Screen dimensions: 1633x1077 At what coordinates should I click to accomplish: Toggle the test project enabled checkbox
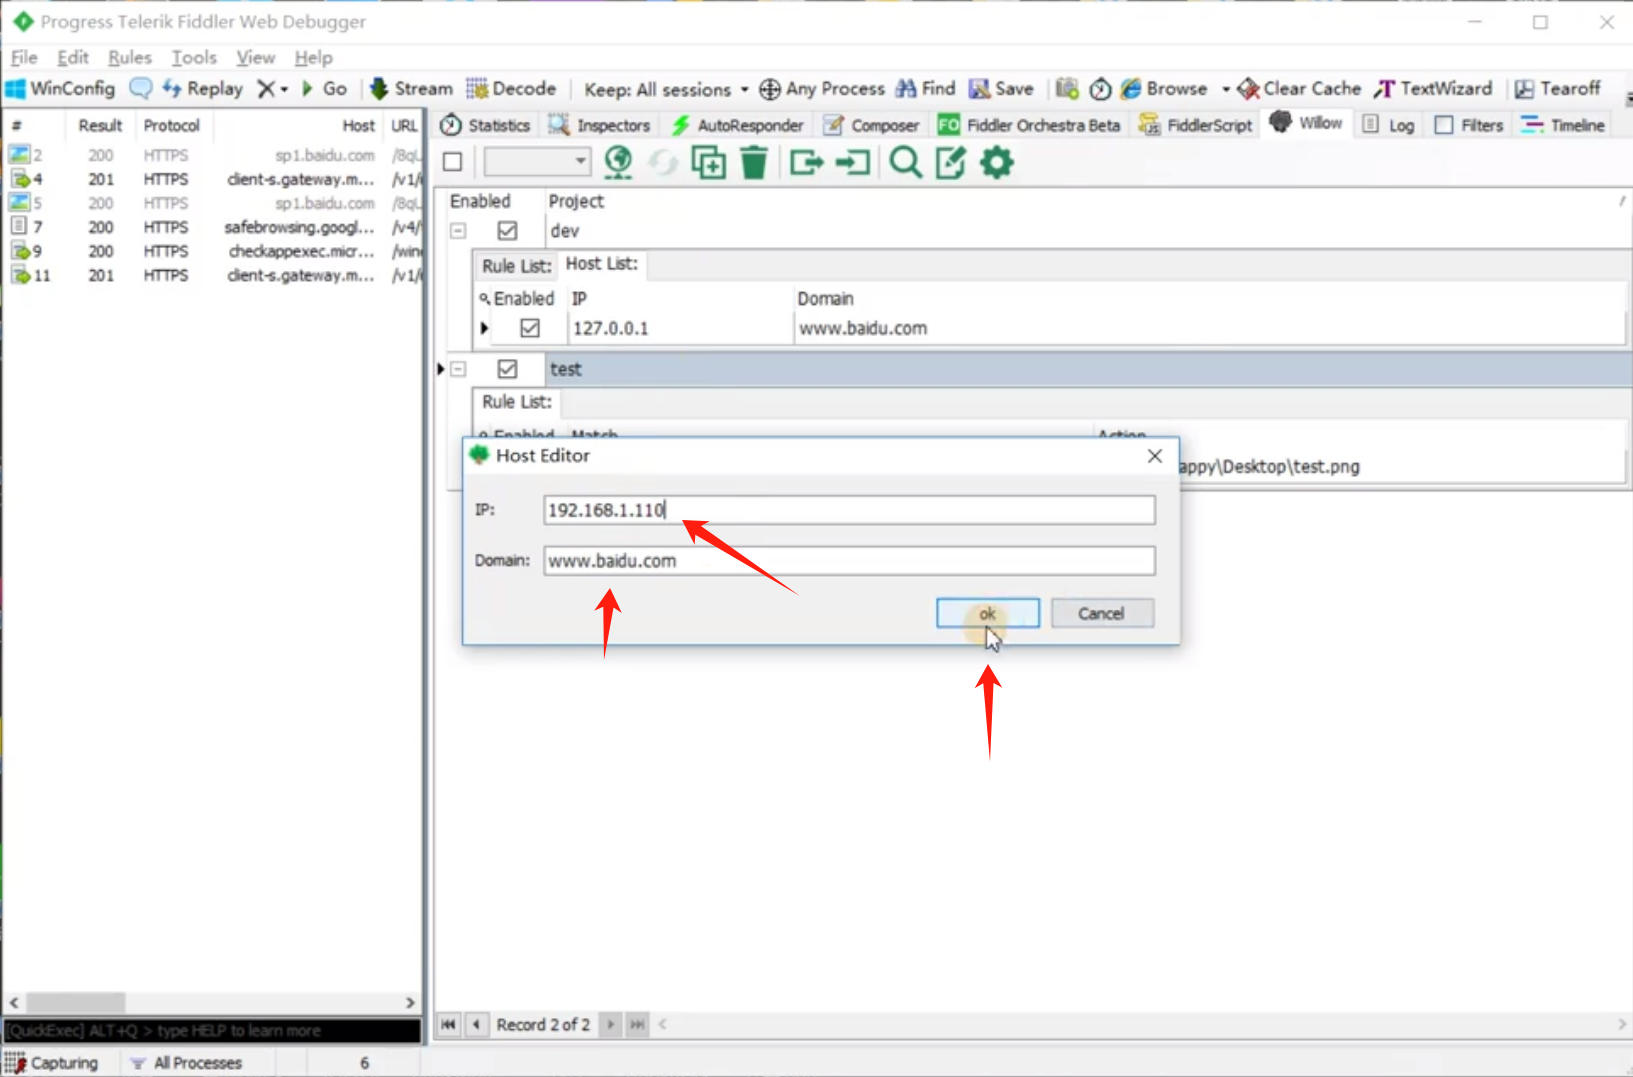[x=507, y=369]
